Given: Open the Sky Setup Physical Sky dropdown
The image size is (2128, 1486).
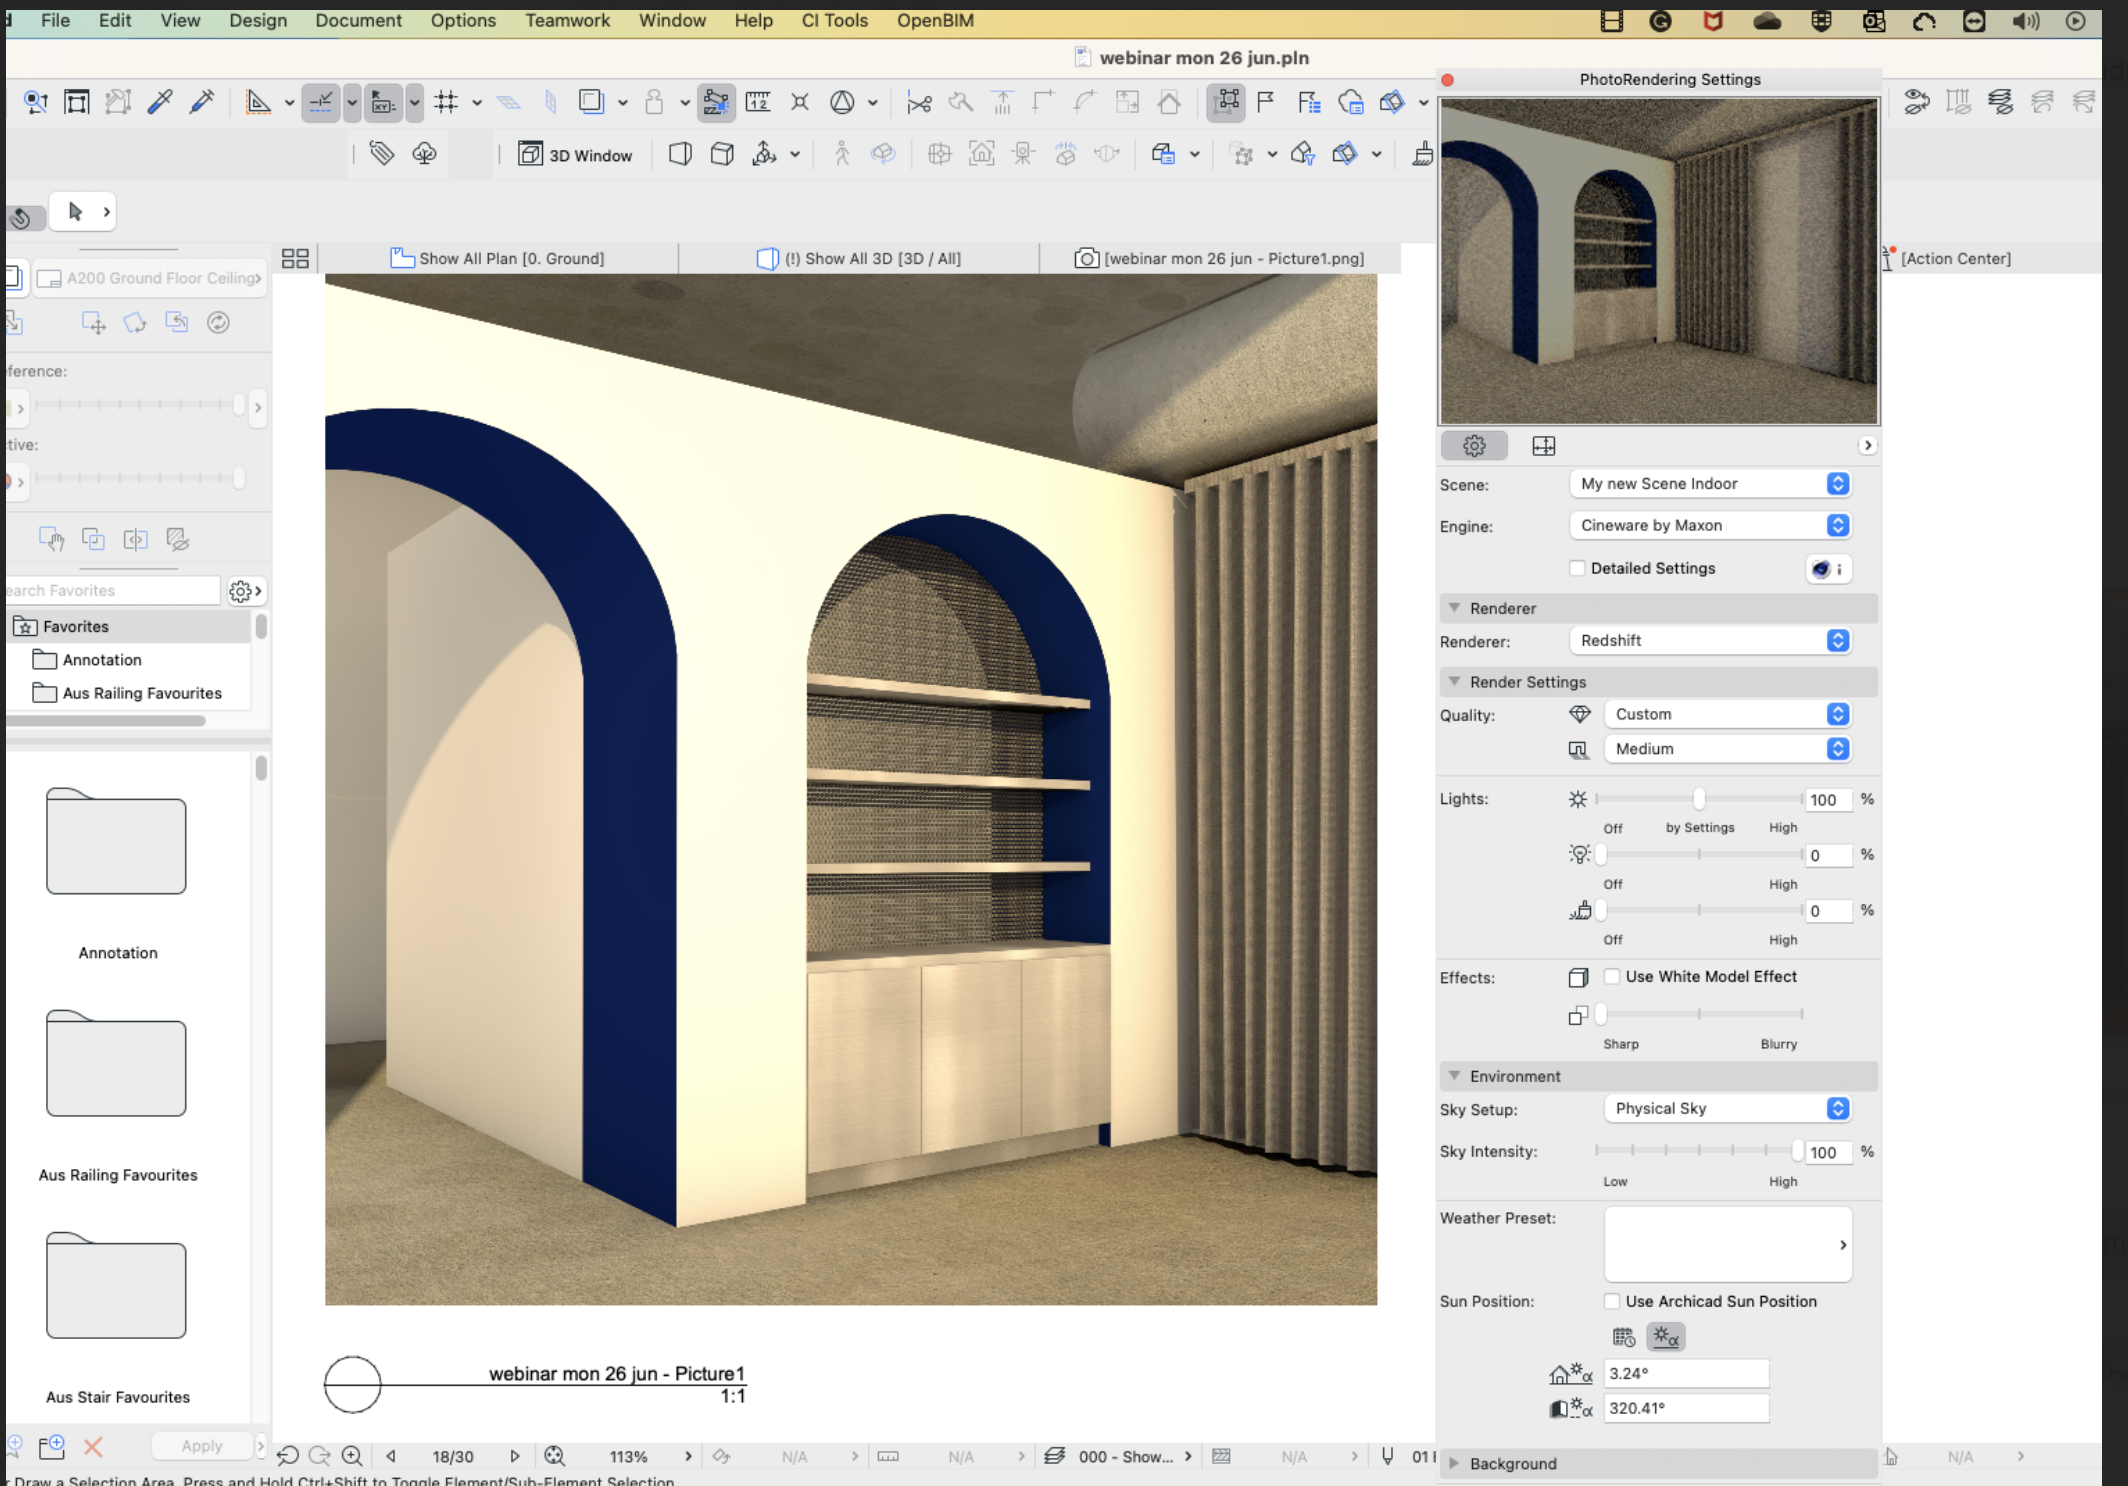Looking at the screenshot, I should 1727,1108.
